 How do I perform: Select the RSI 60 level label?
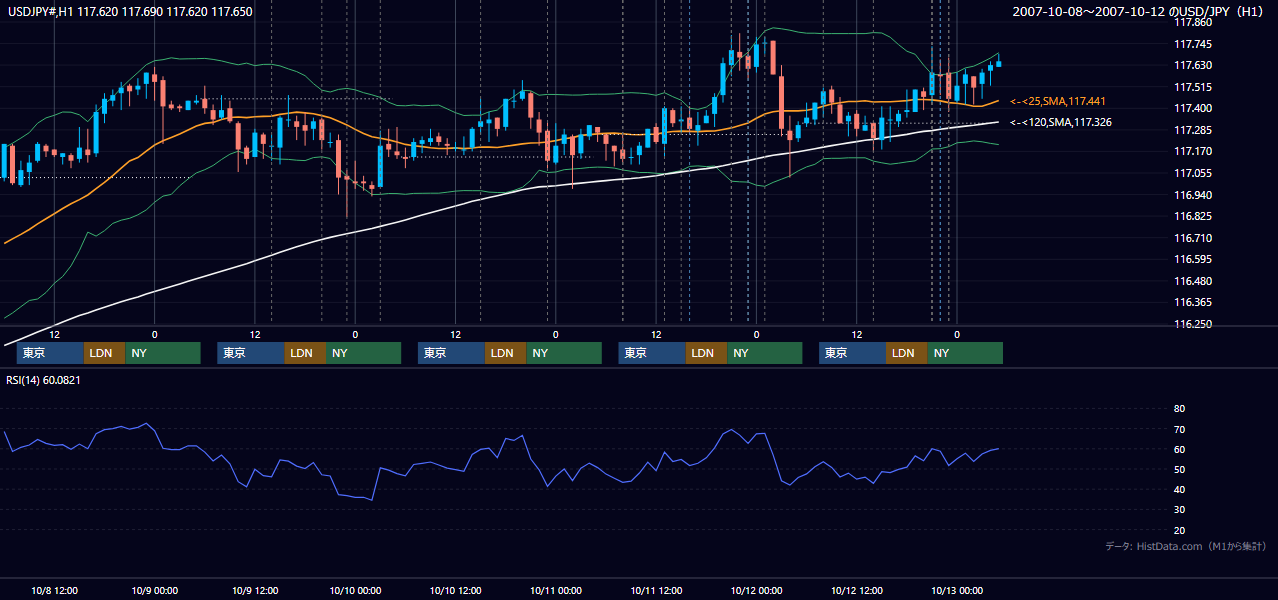coord(1179,449)
